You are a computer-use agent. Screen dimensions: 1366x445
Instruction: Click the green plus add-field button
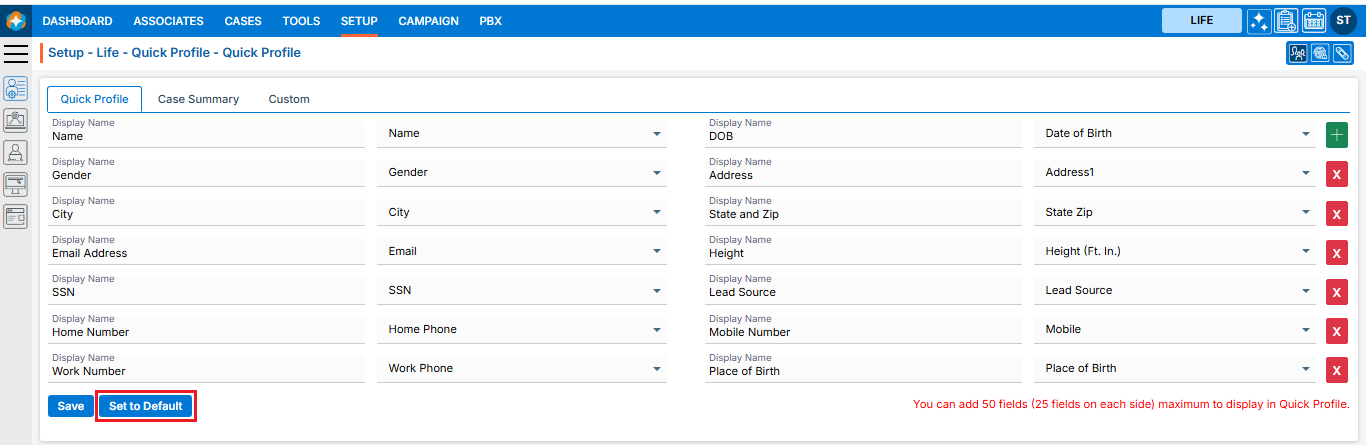(1337, 136)
